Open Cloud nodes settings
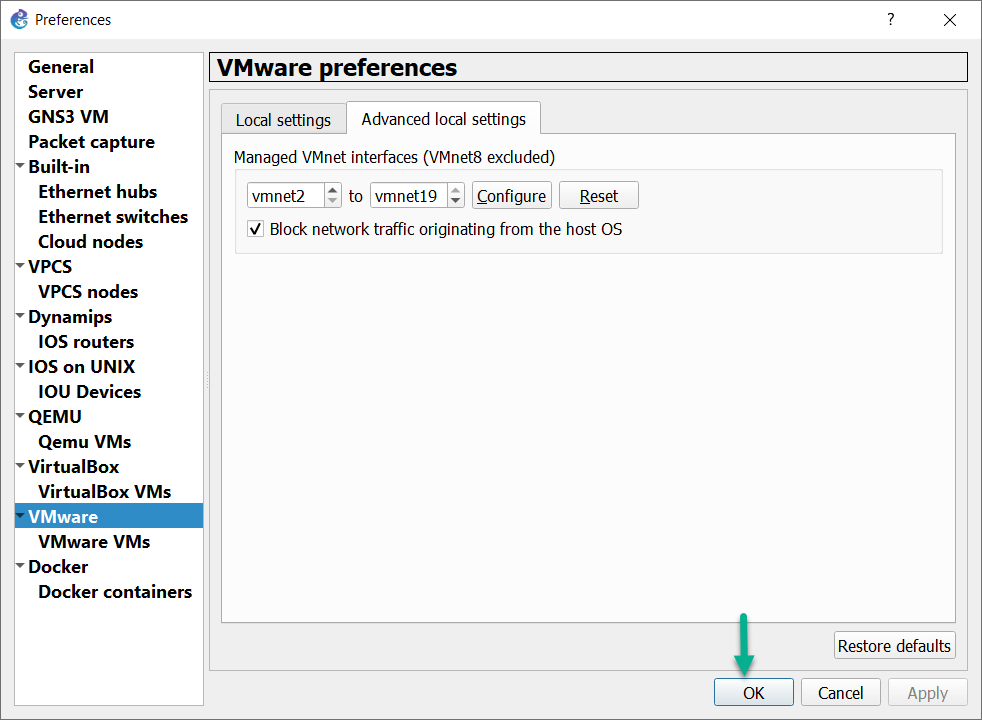This screenshot has height=720, width=982. click(91, 242)
